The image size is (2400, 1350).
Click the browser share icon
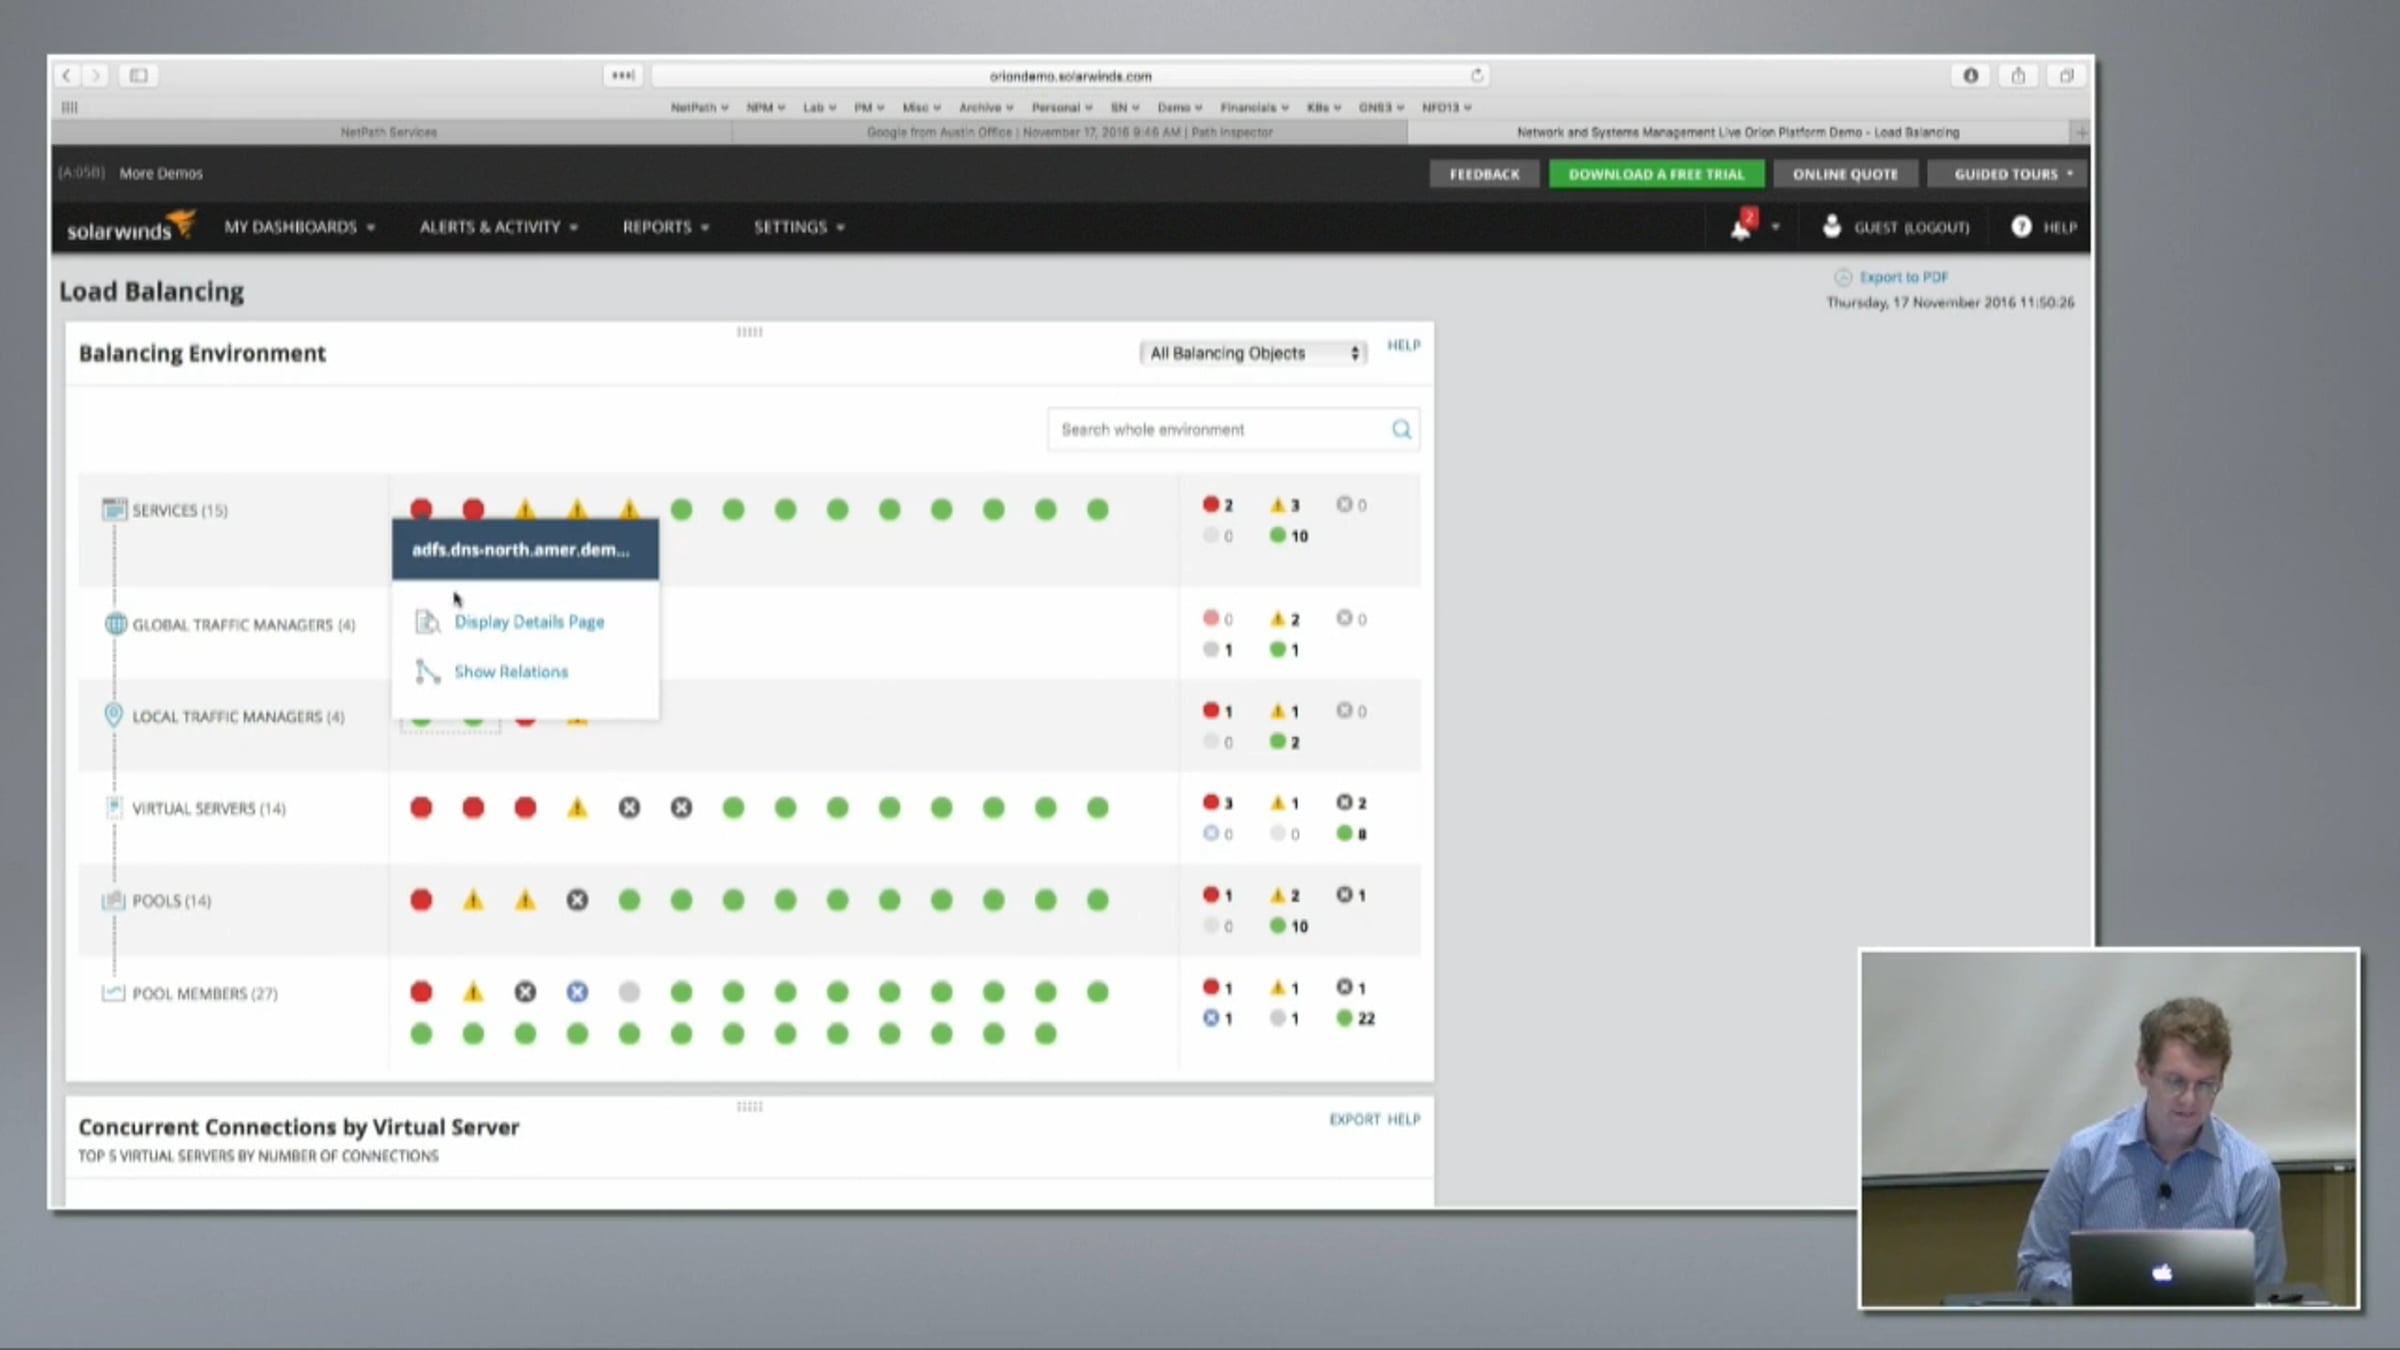pyautogui.click(x=2018, y=75)
